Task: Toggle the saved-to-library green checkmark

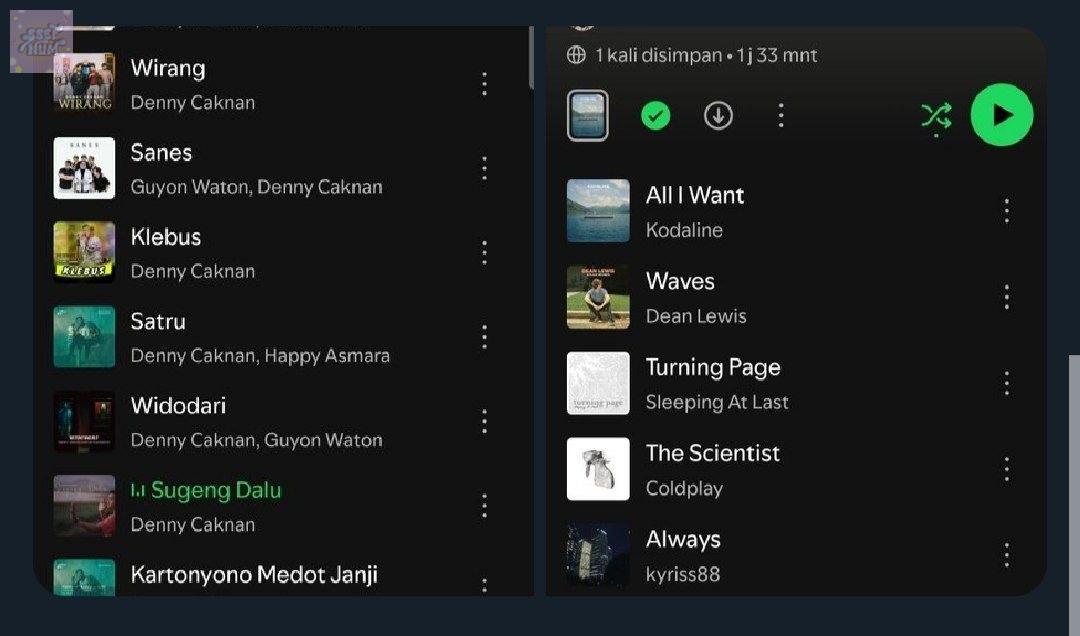Action: 656,115
